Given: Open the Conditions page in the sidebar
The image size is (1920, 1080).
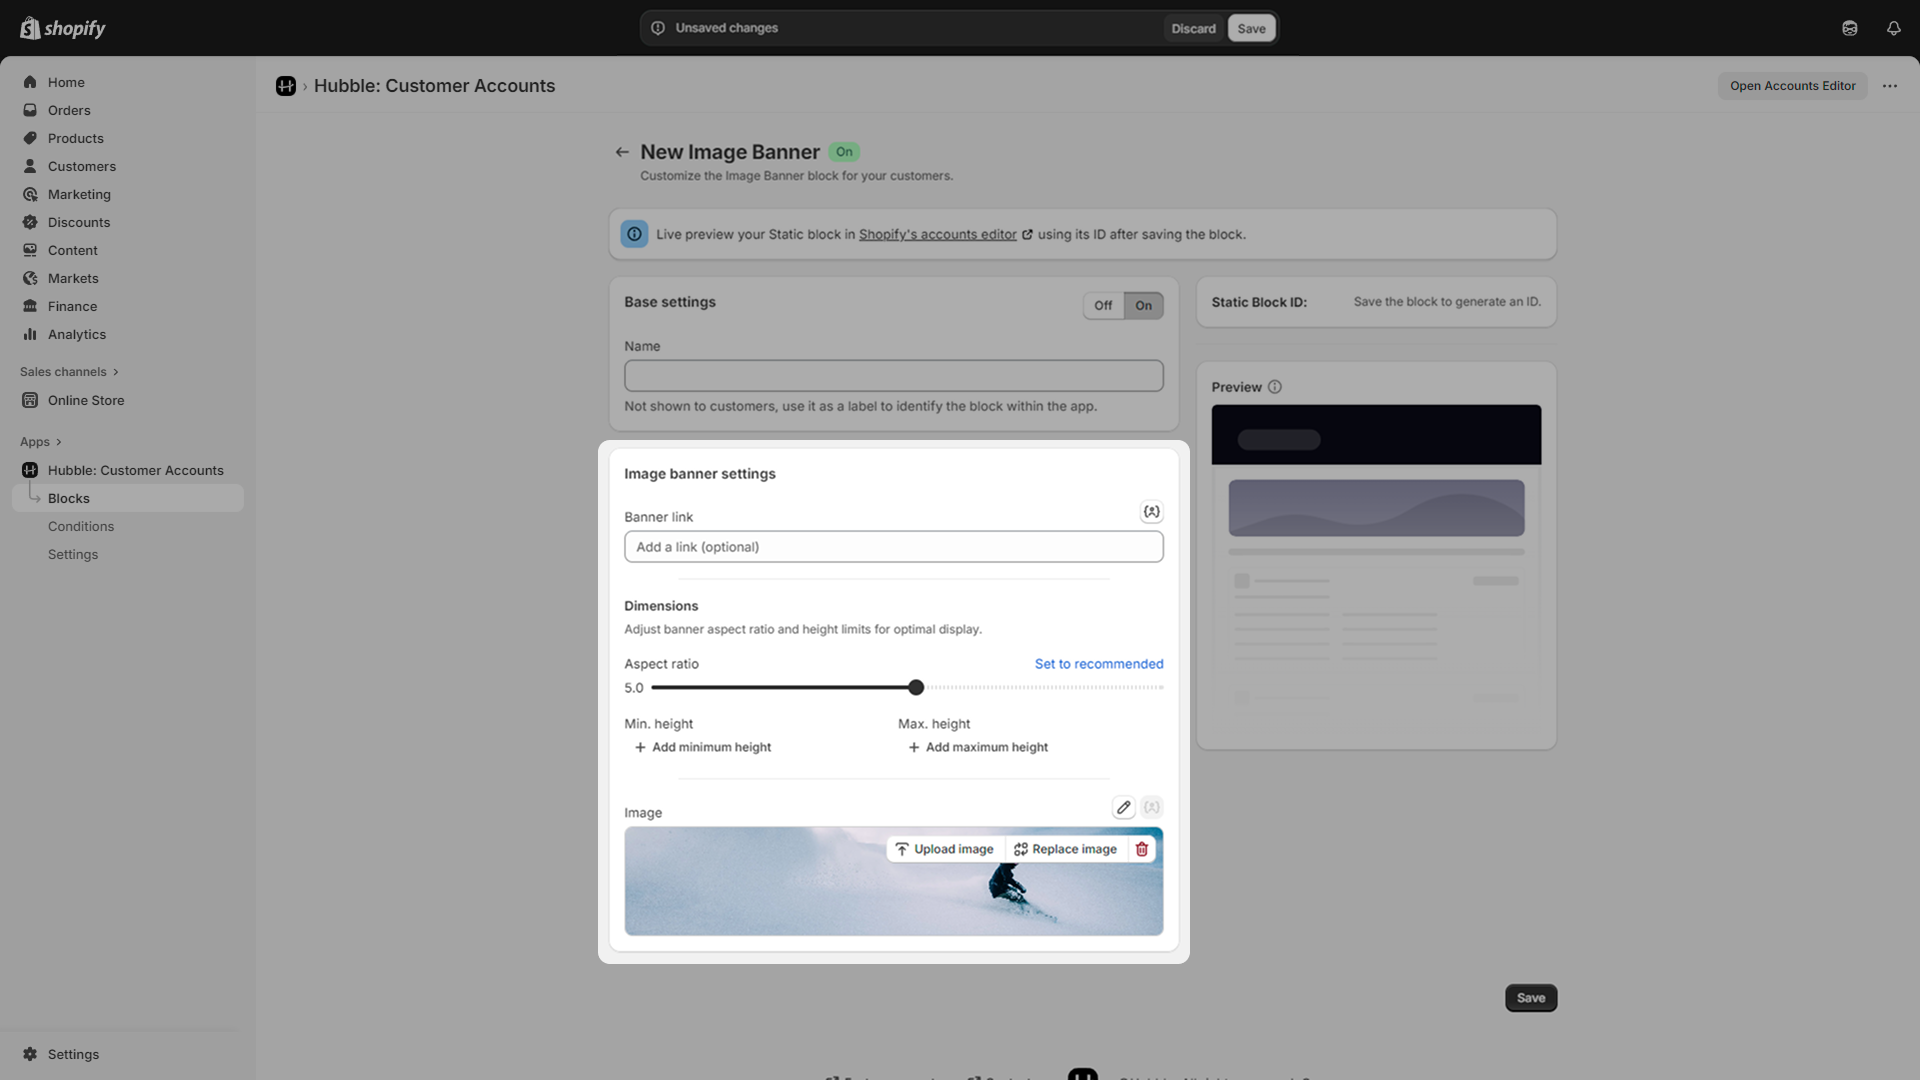Looking at the screenshot, I should pyautogui.click(x=81, y=526).
